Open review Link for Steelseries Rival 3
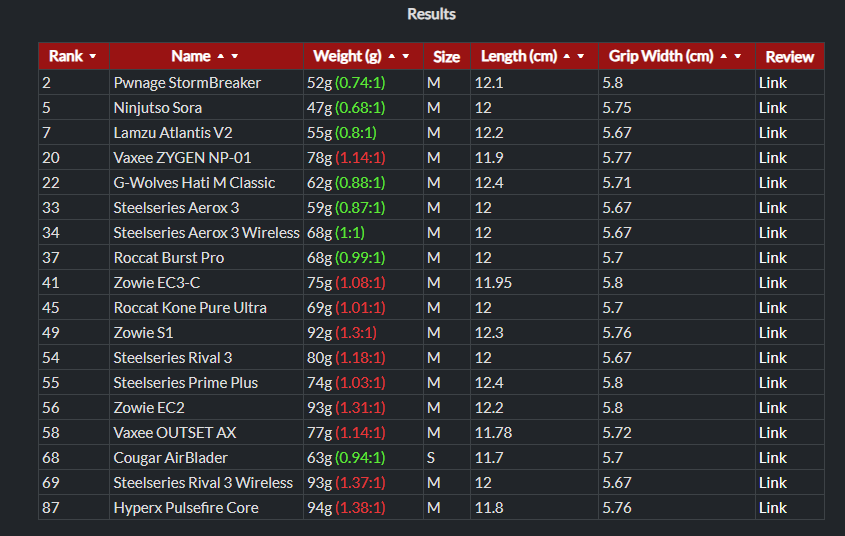Viewport: 845px width, 536px height. [773, 358]
